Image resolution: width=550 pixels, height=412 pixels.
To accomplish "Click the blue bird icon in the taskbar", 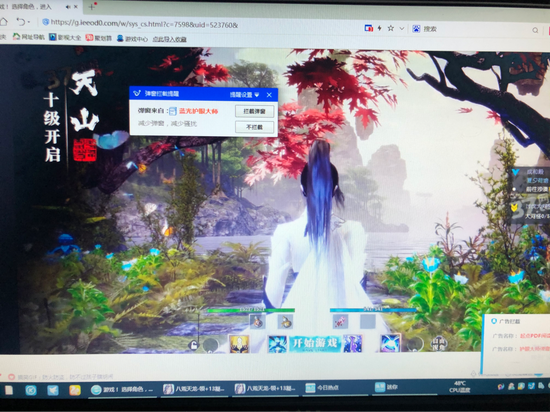I will (53, 390).
